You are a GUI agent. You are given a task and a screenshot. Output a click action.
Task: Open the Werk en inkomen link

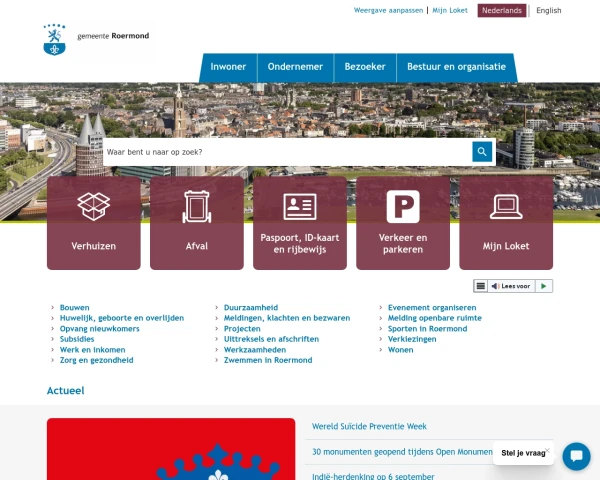pyautogui.click(x=93, y=349)
